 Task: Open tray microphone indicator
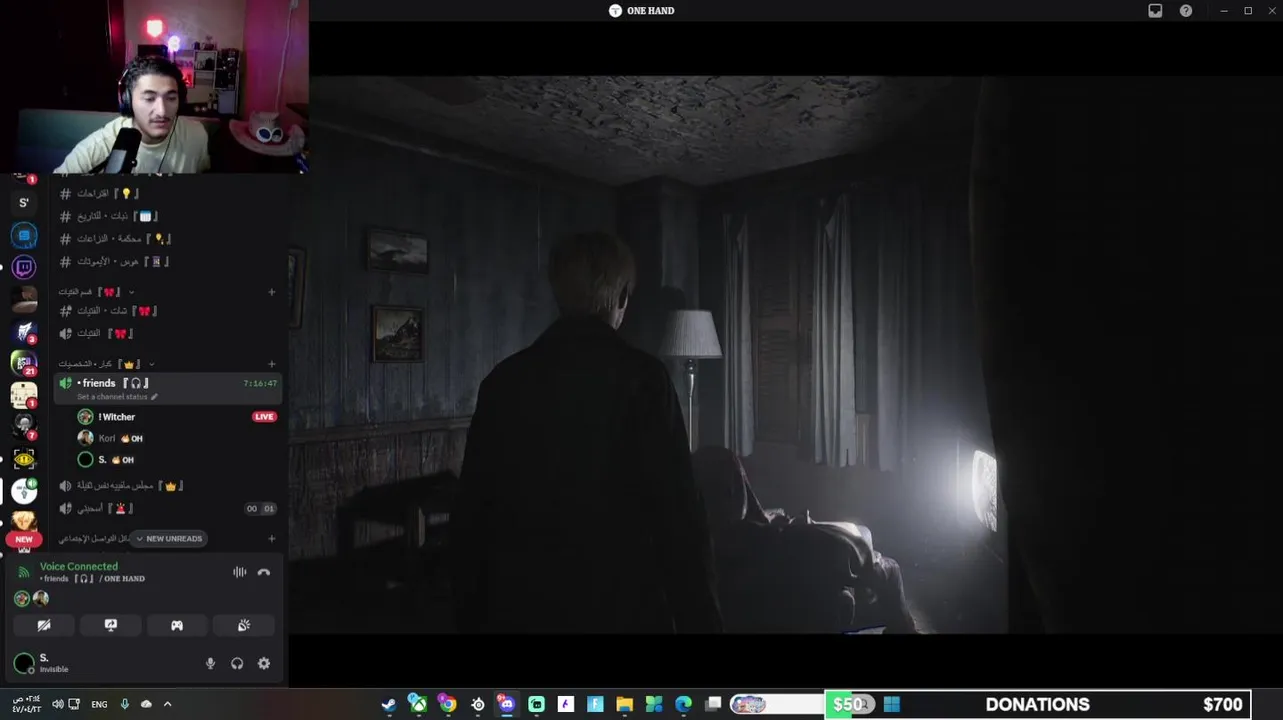coord(125,704)
